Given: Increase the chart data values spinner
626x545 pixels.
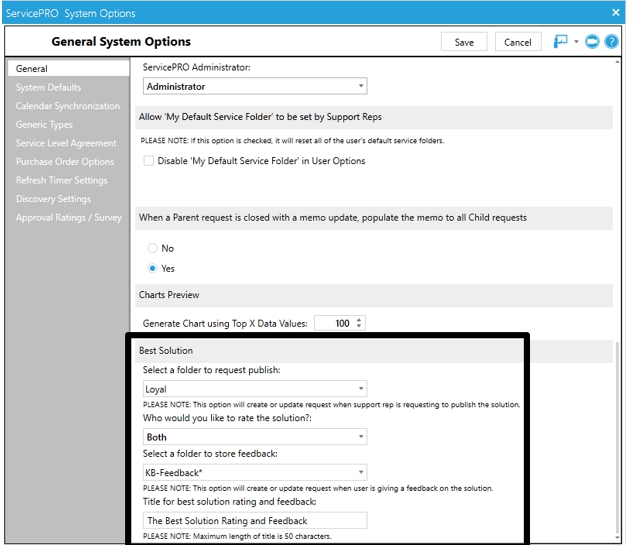Looking at the screenshot, I should (x=359, y=320).
